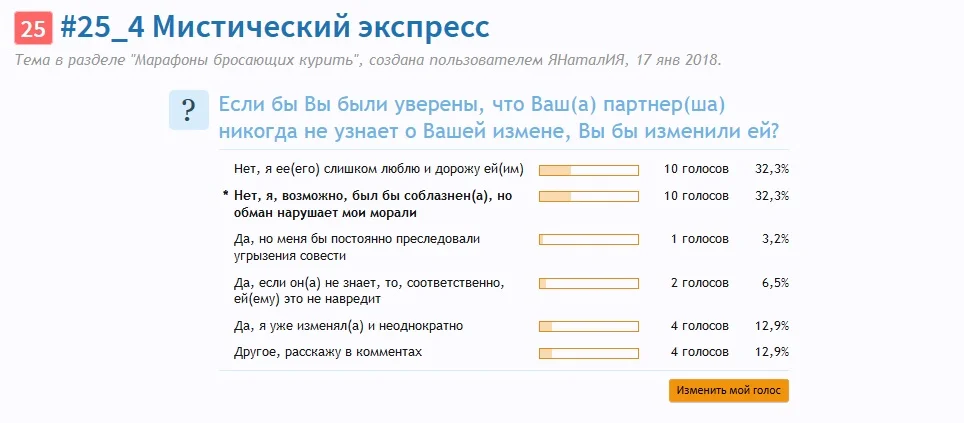Click option 'Да, я уже изменял(а) и неоднократно'
964x423 pixels.
[x=347, y=326]
